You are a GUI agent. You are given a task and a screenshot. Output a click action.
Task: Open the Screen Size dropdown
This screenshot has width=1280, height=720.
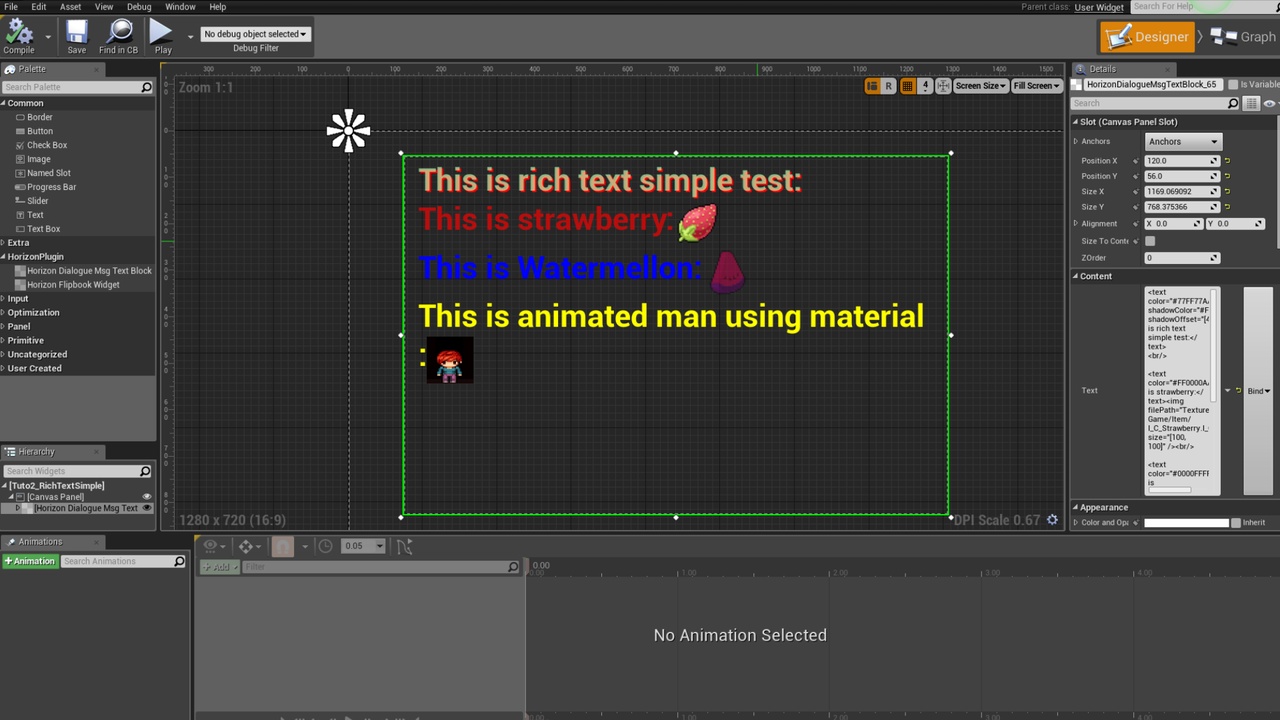point(980,86)
